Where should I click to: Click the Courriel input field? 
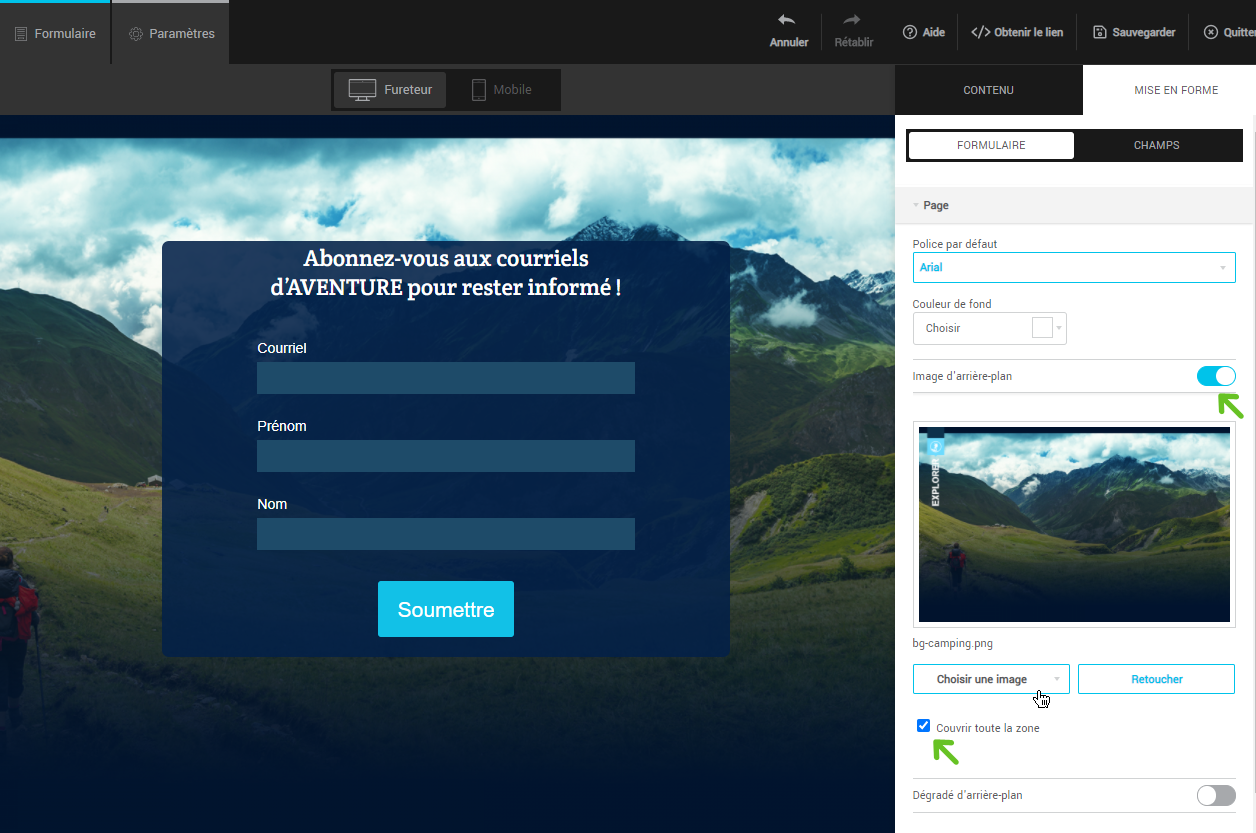[446, 378]
